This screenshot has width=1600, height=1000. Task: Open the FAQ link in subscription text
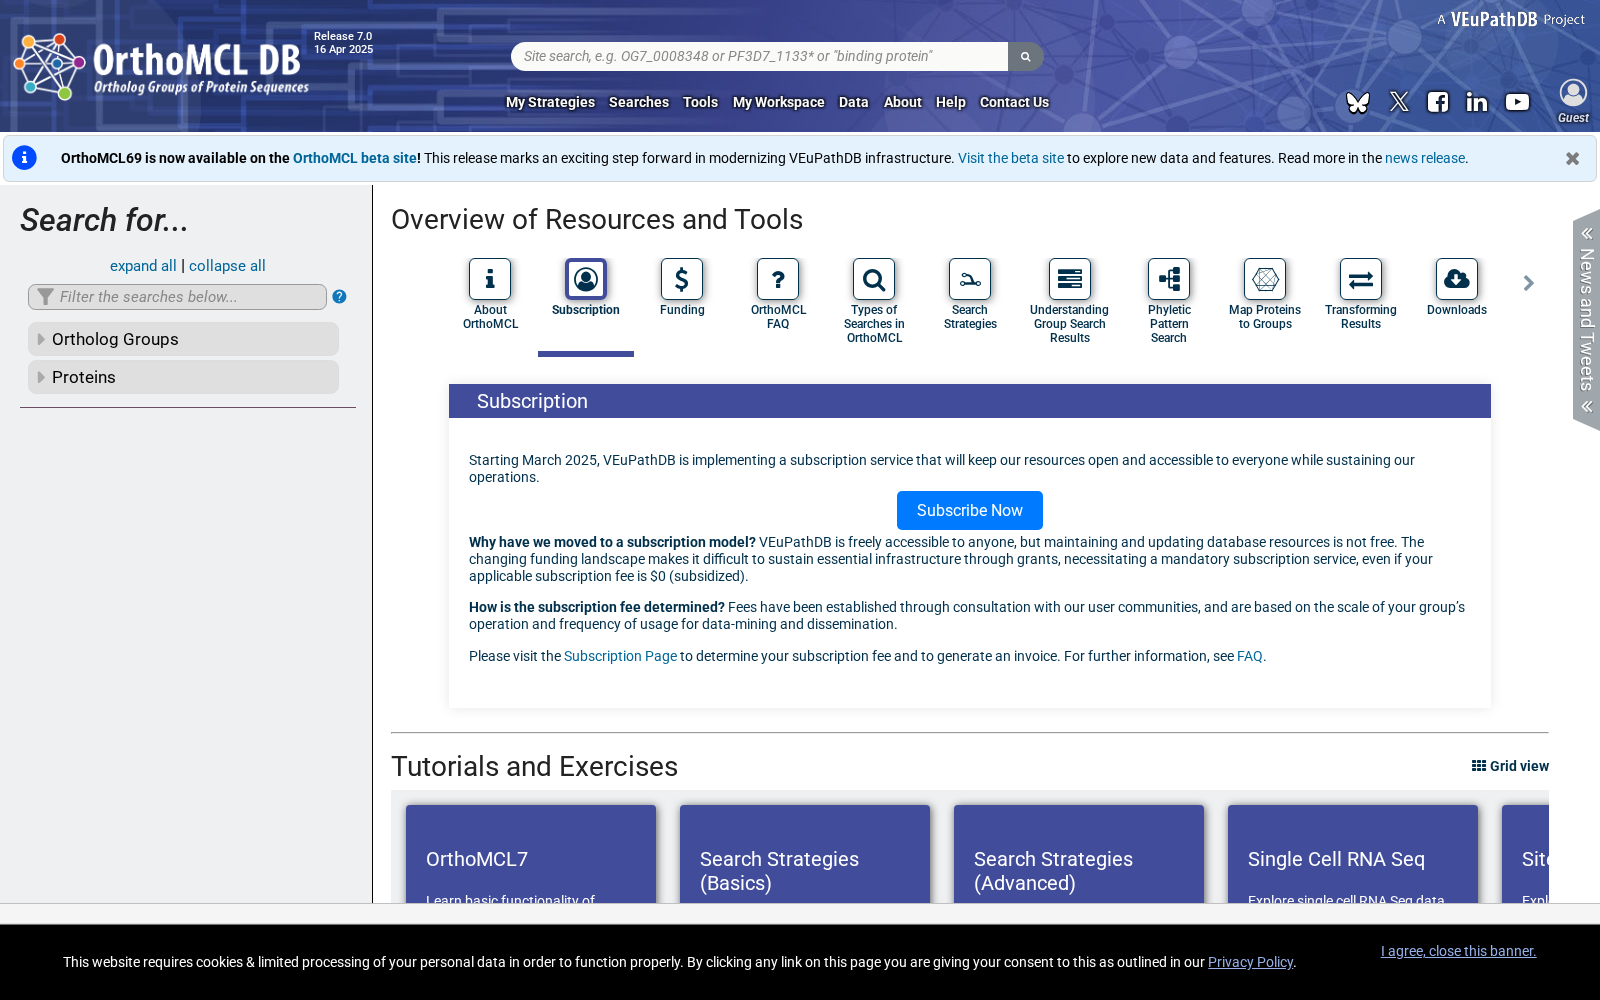click(1250, 656)
